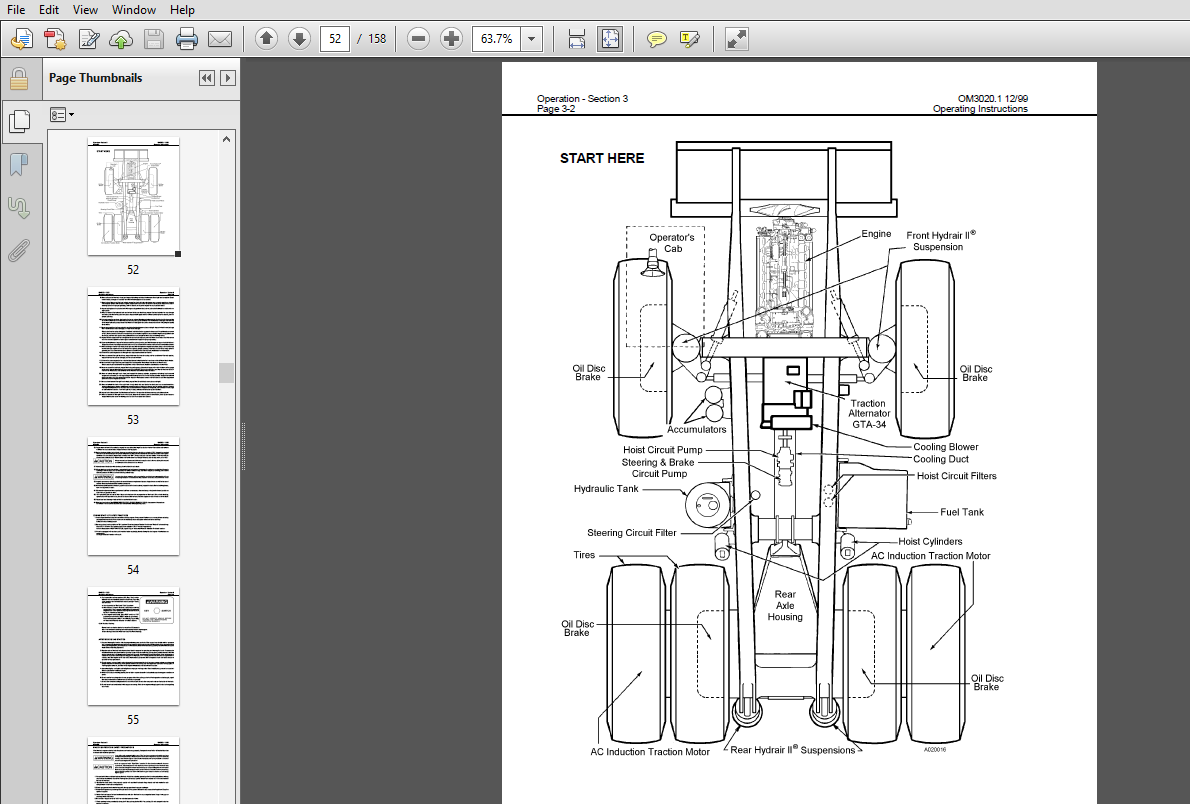Click the 'Operation - Section 3' header text
Viewport: 1190px width, 804px height.
tap(582, 99)
